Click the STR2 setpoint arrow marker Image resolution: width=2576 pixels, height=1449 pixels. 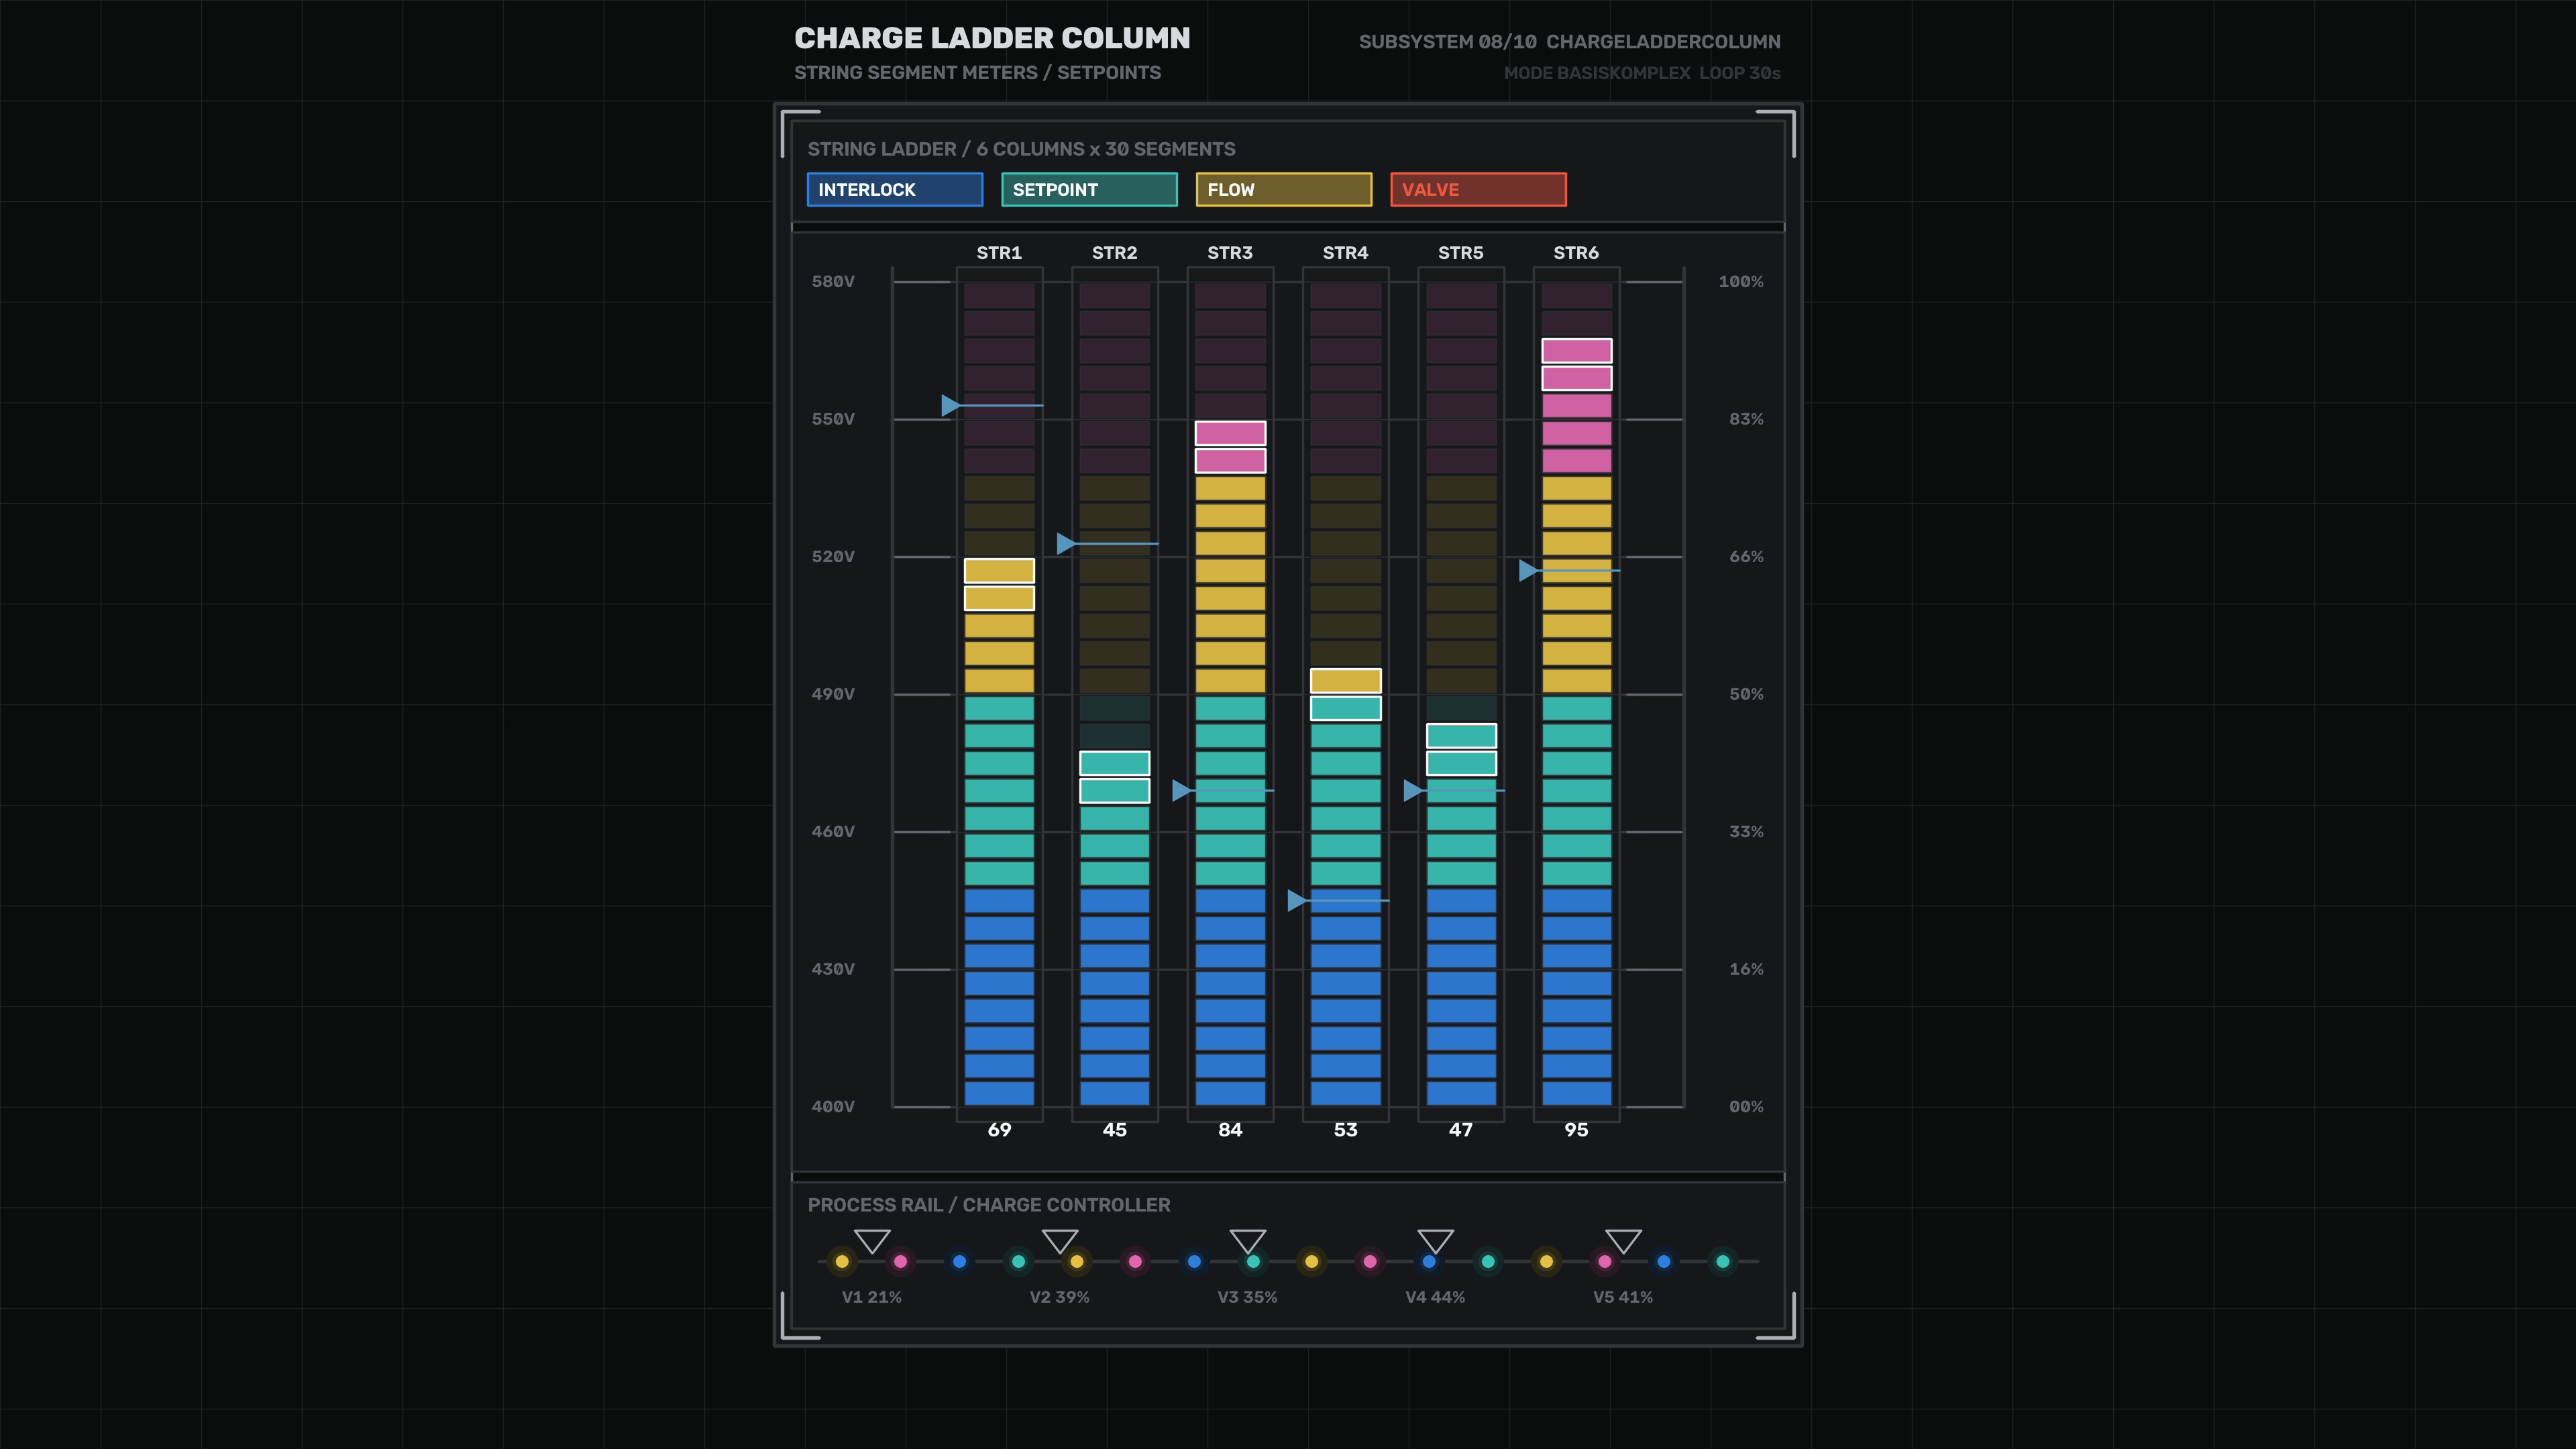(1066, 543)
